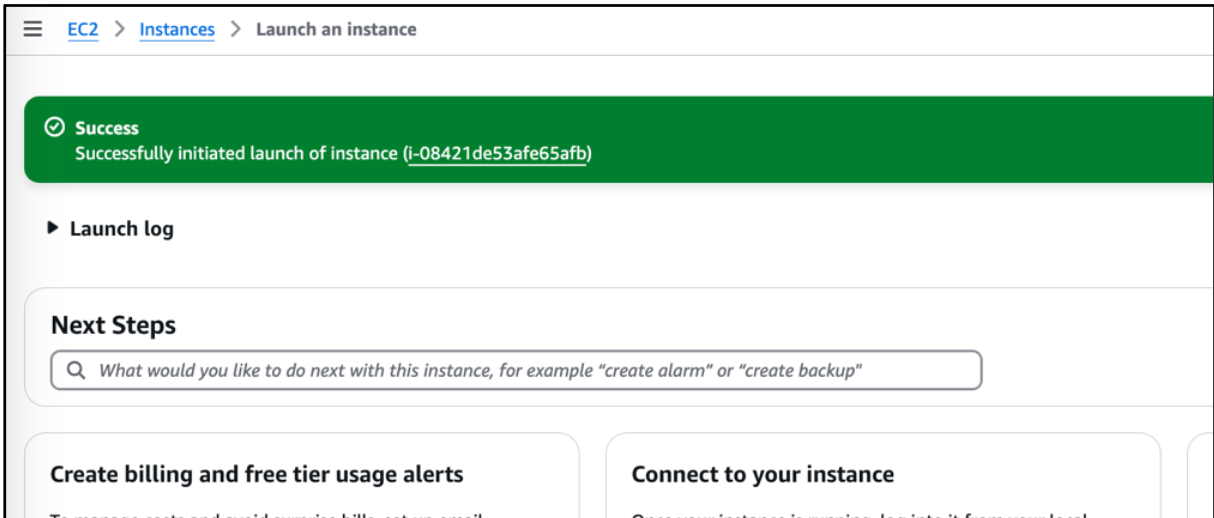Select the Connect to your instance heading
Screen dimensions: 1214x518
tap(763, 474)
